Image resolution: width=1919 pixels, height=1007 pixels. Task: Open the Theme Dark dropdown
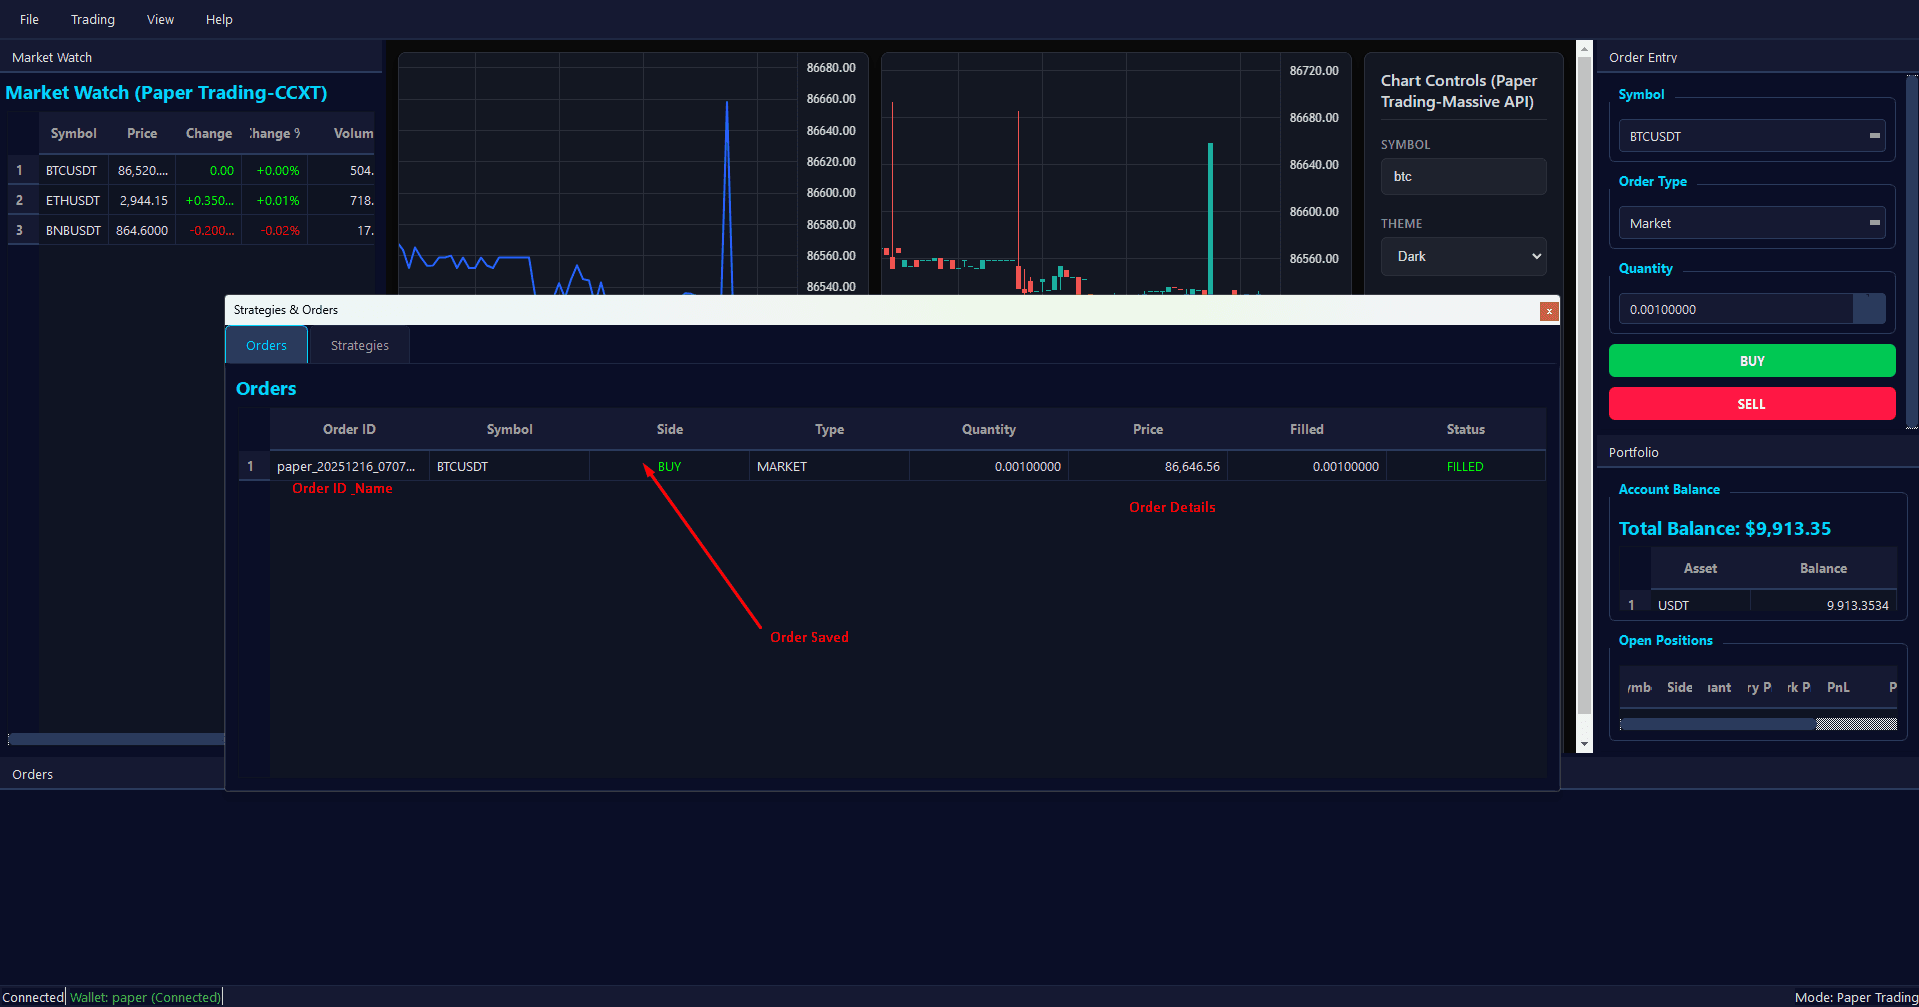[x=1463, y=256]
